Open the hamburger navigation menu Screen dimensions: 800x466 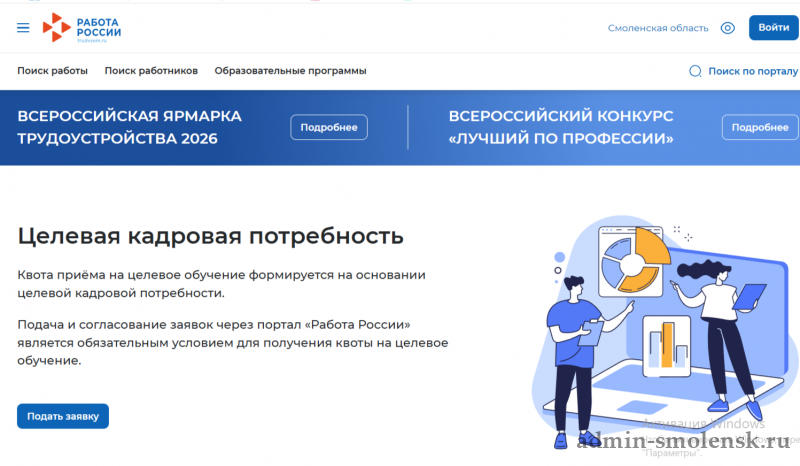24,28
